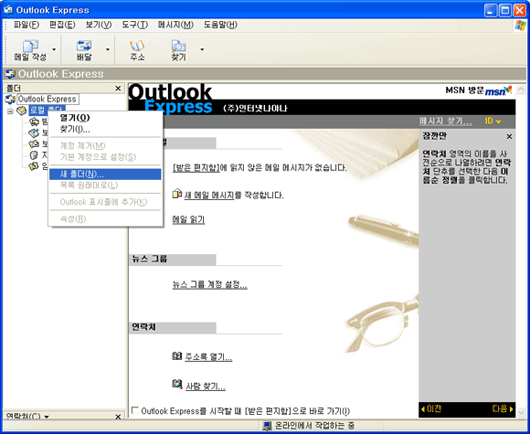This screenshot has width=530, height=434.
Task: Click the Outlook Express root folder icon
Action: tap(10, 99)
